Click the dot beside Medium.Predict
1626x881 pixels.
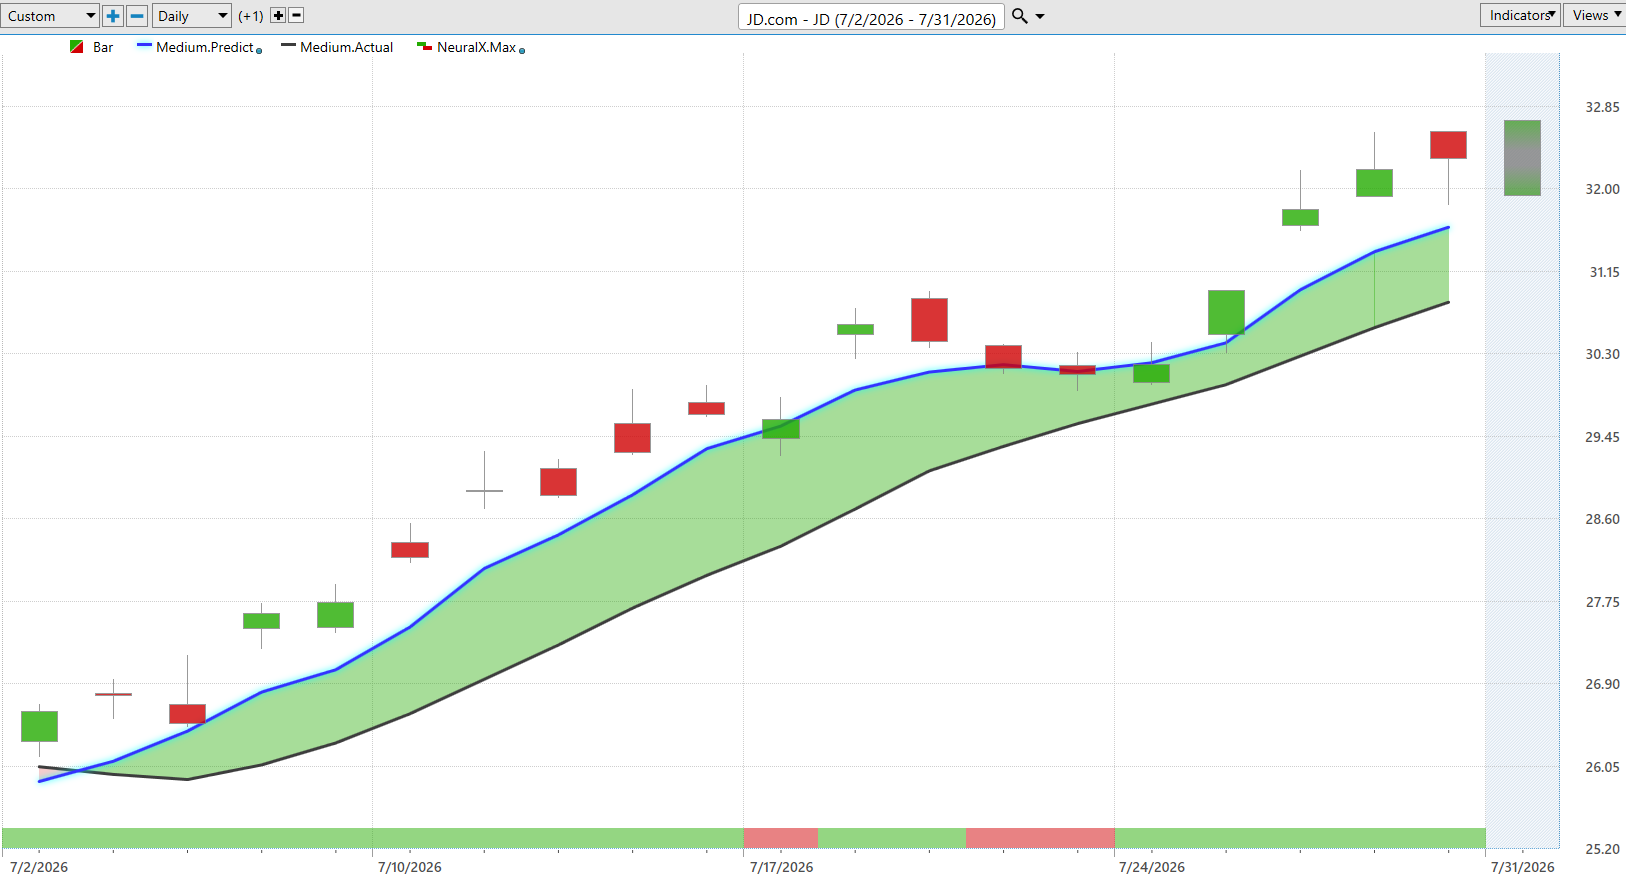tap(259, 51)
